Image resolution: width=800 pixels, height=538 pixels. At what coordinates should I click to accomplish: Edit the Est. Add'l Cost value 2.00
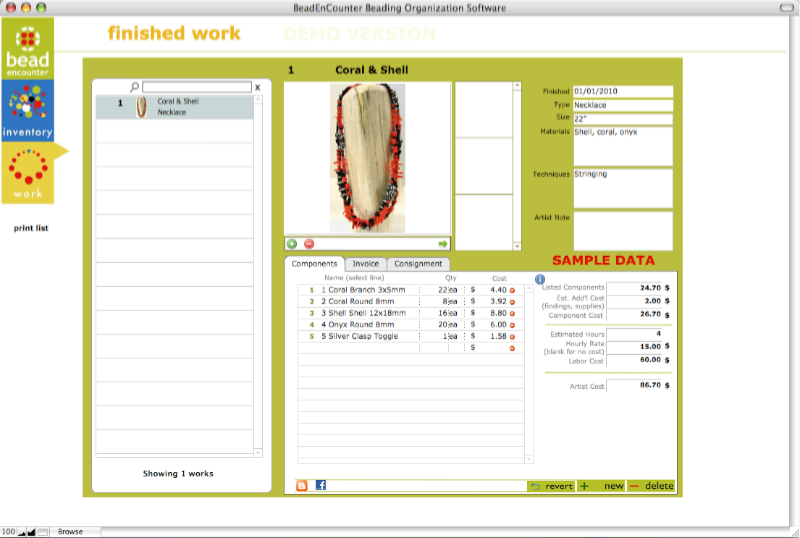coord(634,301)
